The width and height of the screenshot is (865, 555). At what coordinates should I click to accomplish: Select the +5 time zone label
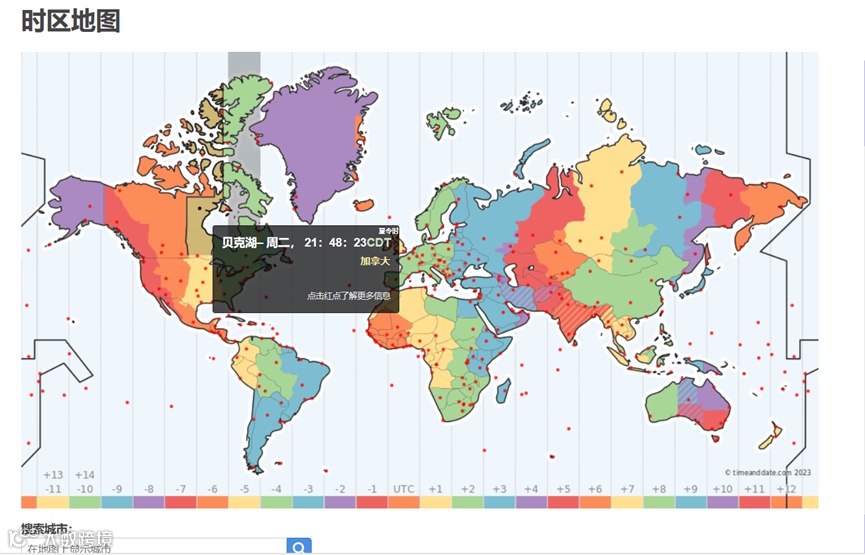[563, 489]
